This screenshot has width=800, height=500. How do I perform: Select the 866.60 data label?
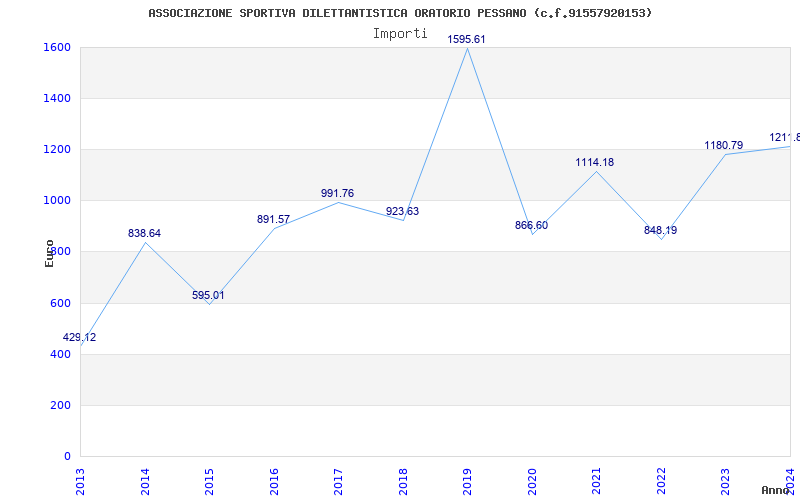(x=531, y=226)
